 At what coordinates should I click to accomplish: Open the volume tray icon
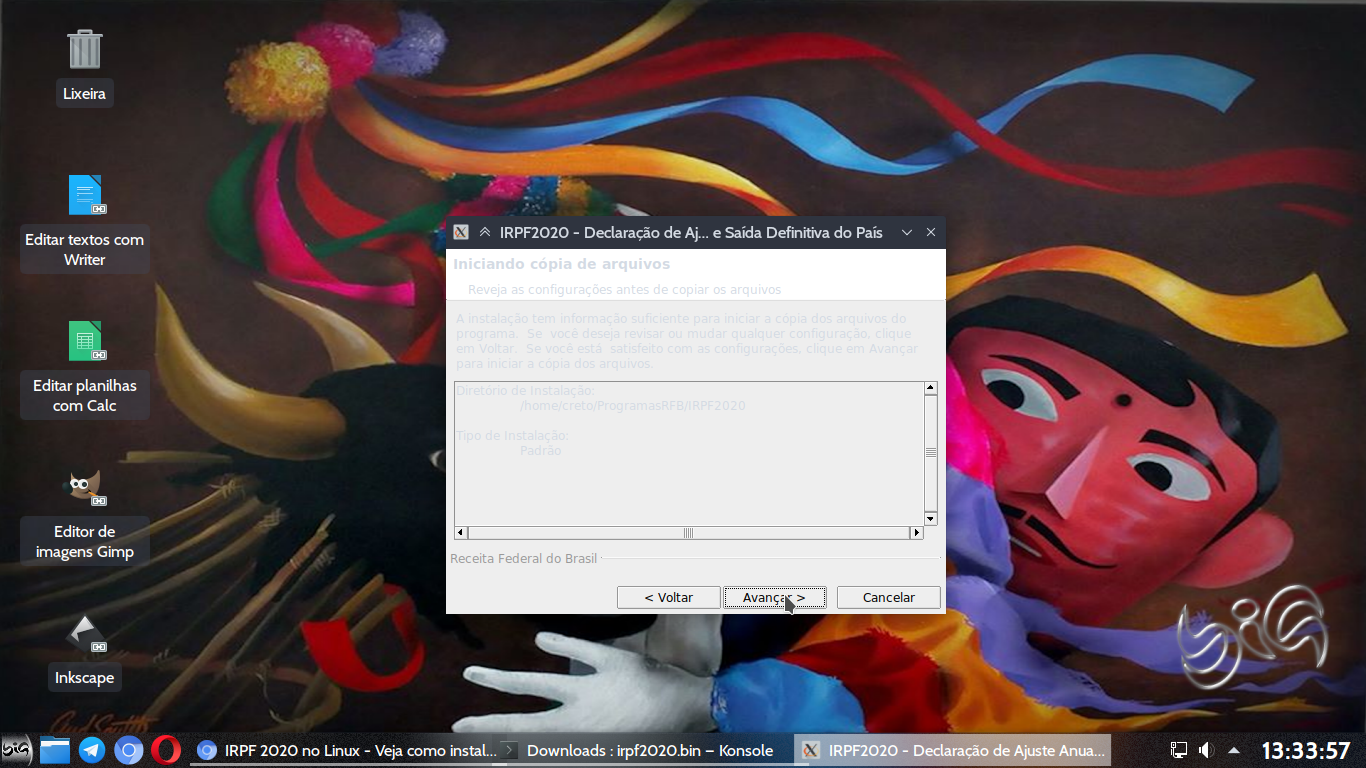[x=1206, y=750]
